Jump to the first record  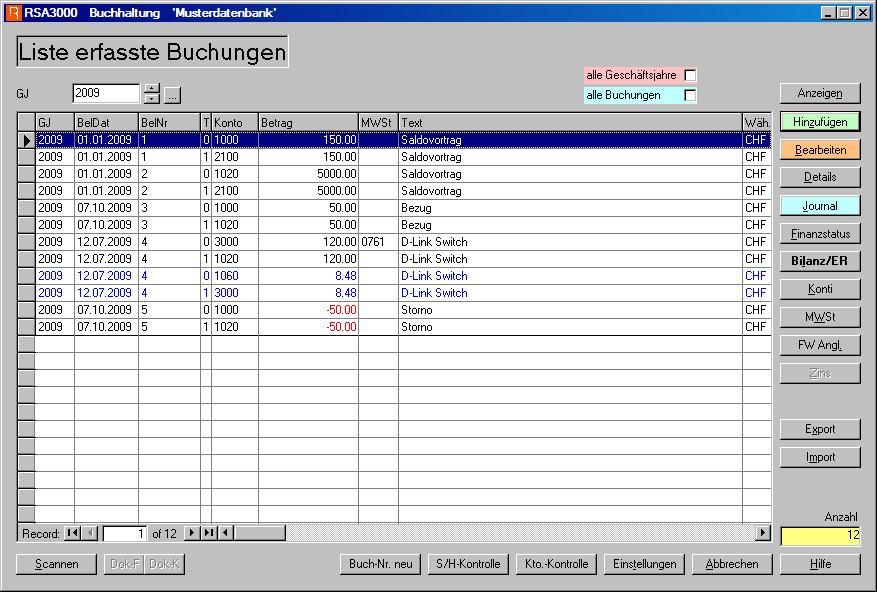click(71, 532)
